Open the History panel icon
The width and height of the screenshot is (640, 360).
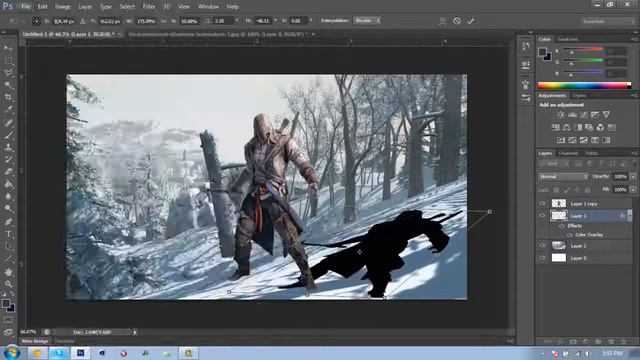pos(526,46)
